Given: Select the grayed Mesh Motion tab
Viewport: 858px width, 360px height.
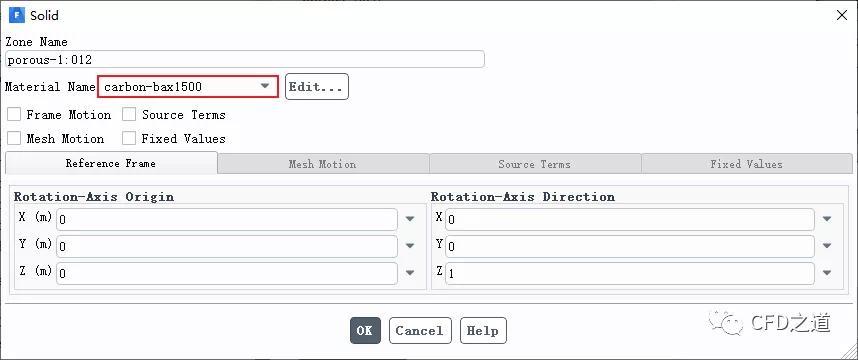Looking at the screenshot, I should click(x=323, y=164).
